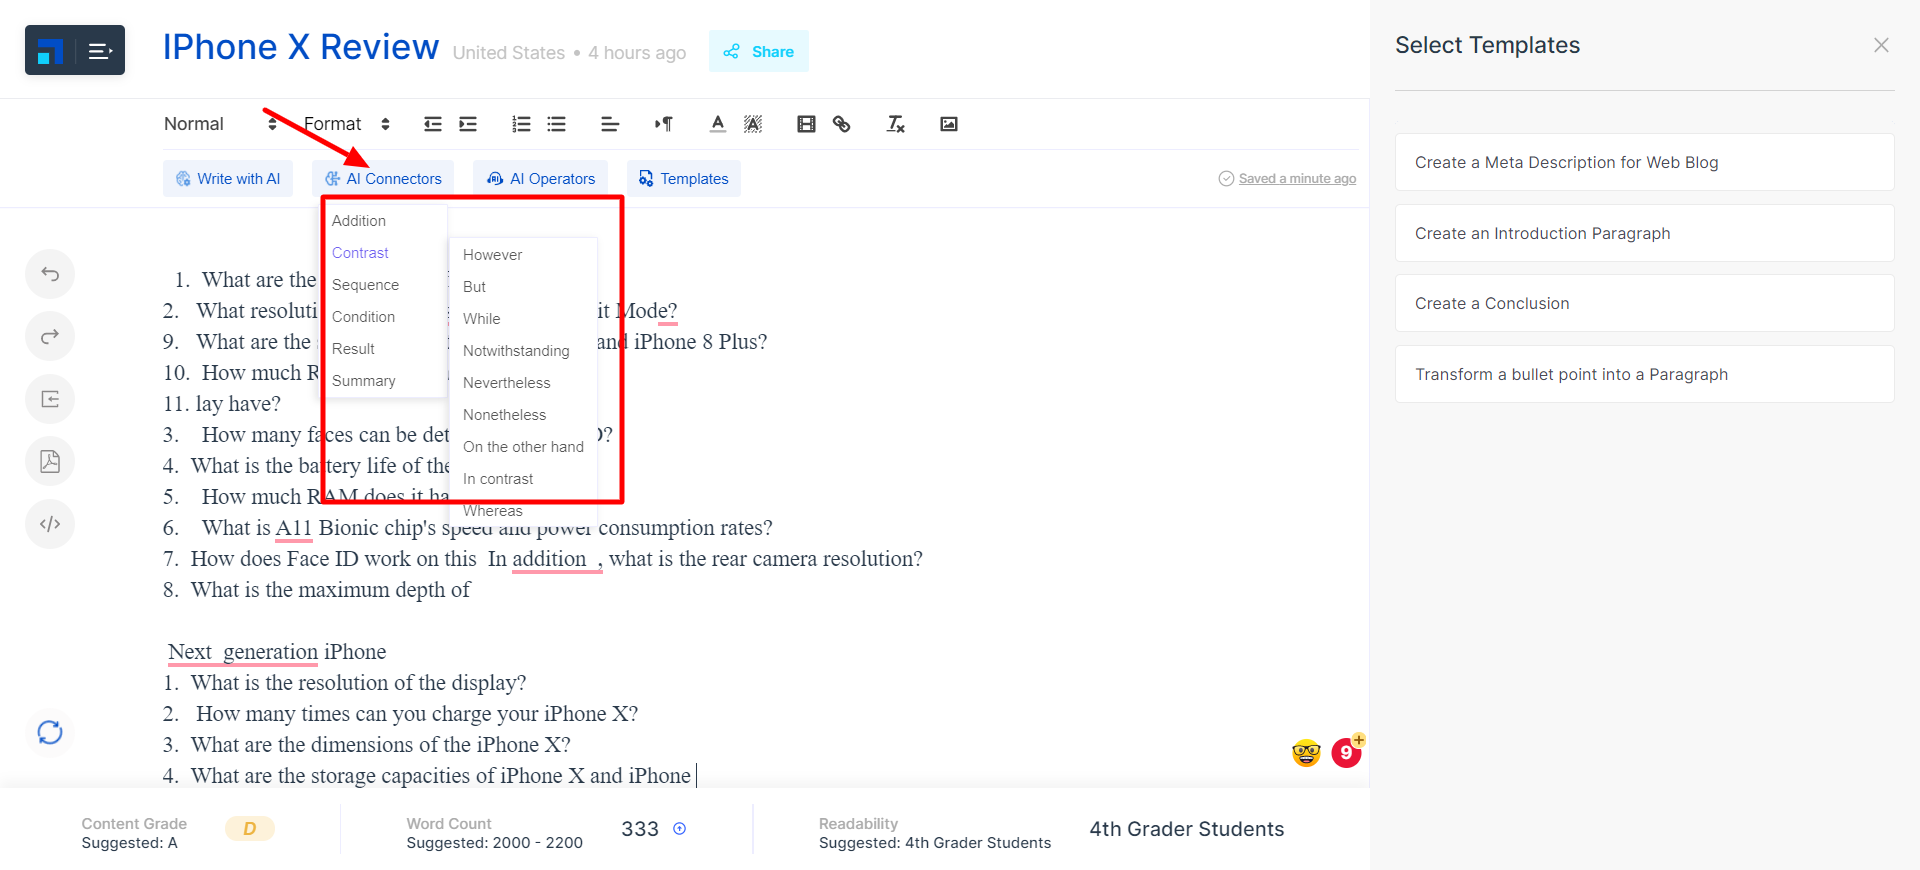
Task: Click the nerd face emoji assistant icon
Action: (1306, 753)
